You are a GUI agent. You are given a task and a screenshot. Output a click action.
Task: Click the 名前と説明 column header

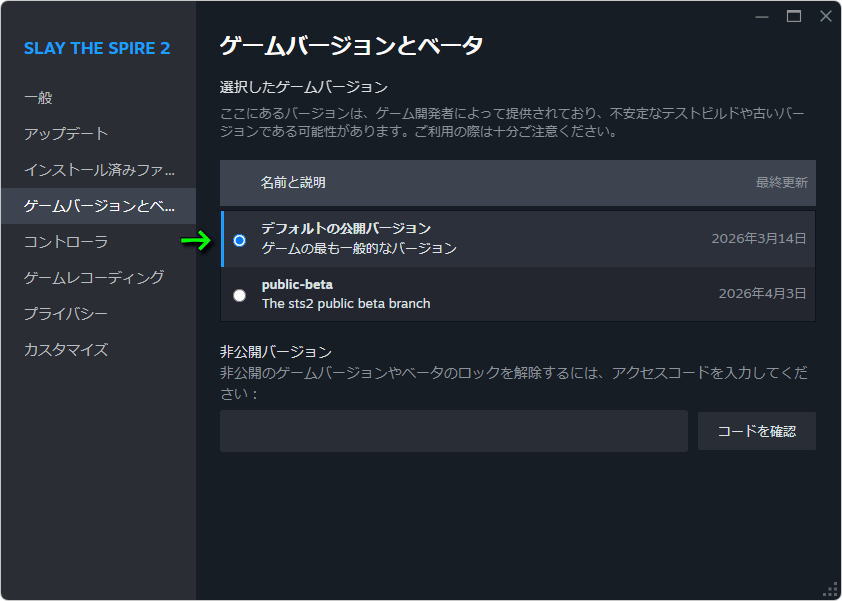(x=293, y=183)
